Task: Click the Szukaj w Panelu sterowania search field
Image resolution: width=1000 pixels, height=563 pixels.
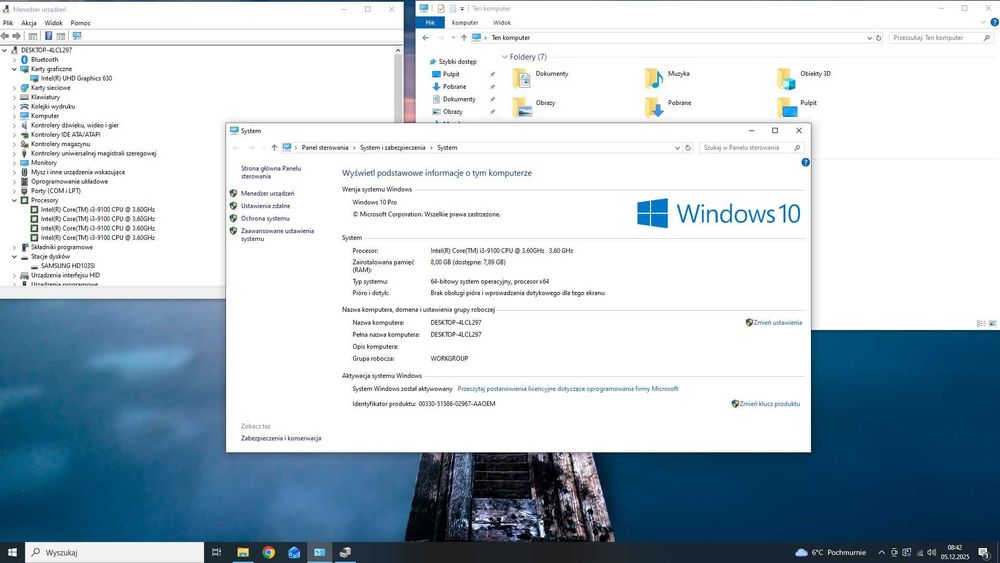Action: tap(751, 148)
